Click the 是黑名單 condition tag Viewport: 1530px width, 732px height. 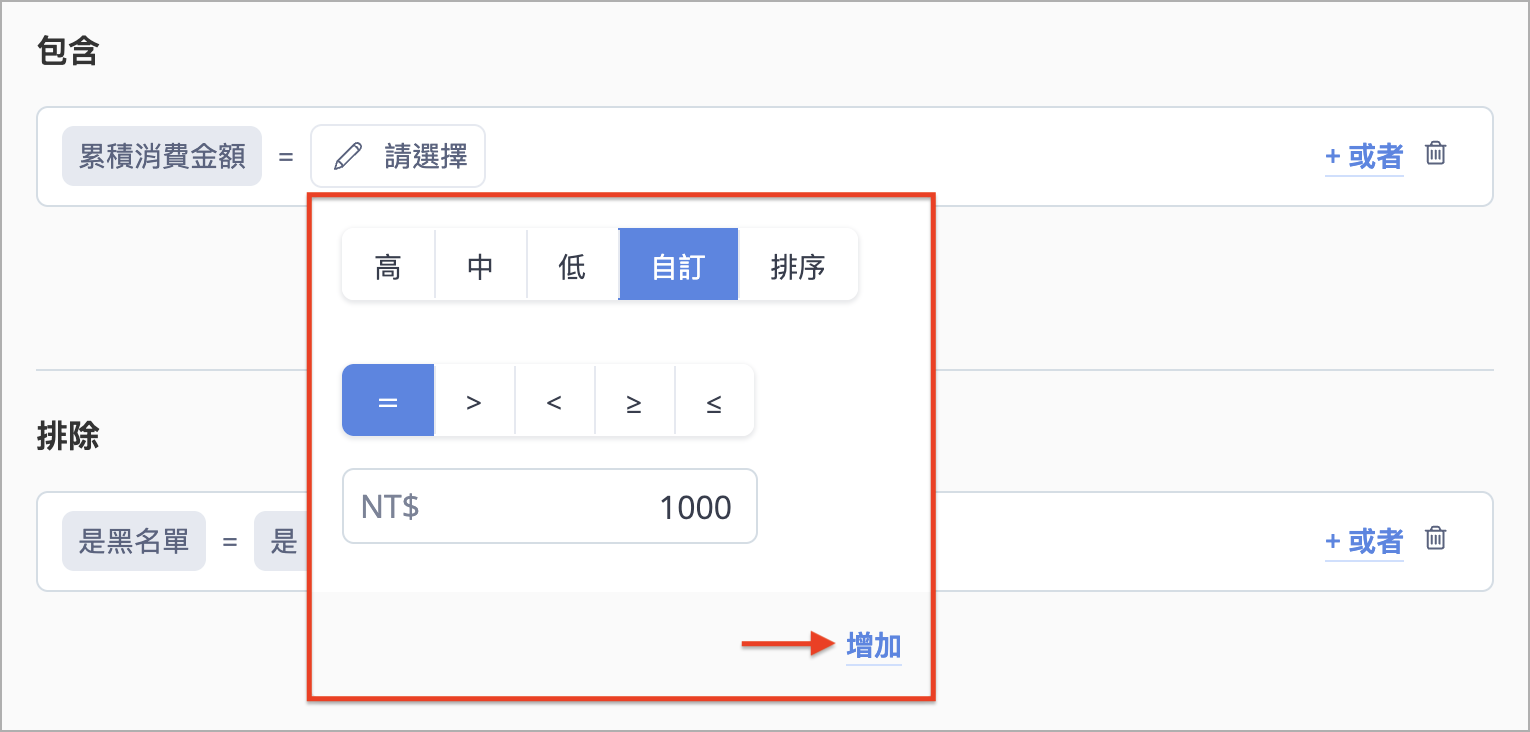pyautogui.click(x=134, y=541)
